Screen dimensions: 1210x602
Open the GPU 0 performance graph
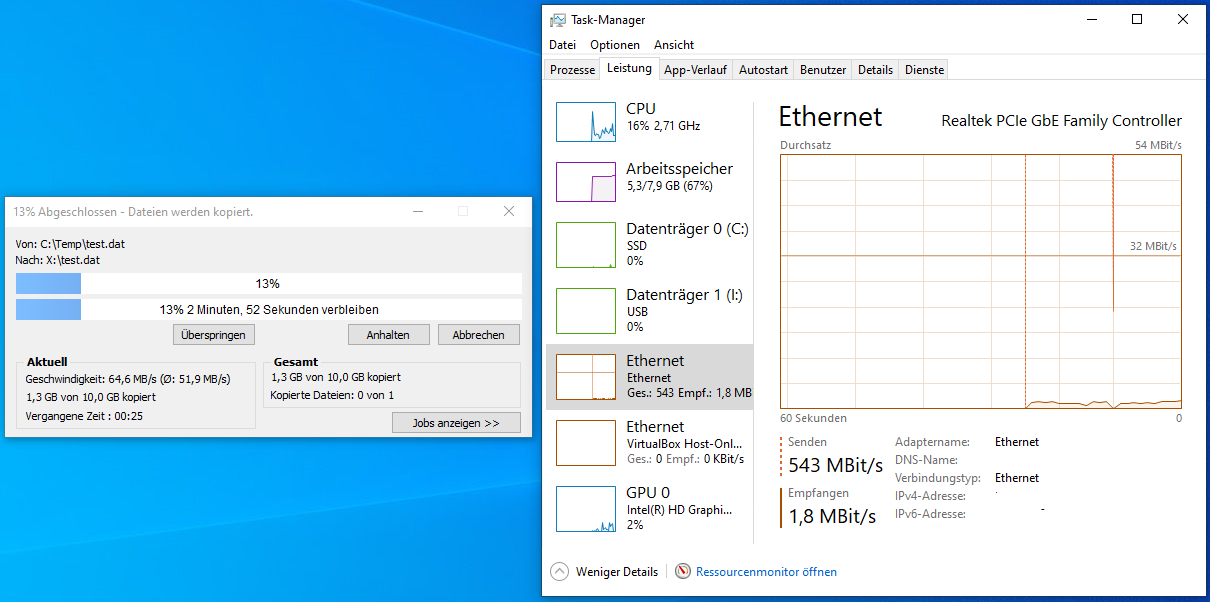pos(585,509)
